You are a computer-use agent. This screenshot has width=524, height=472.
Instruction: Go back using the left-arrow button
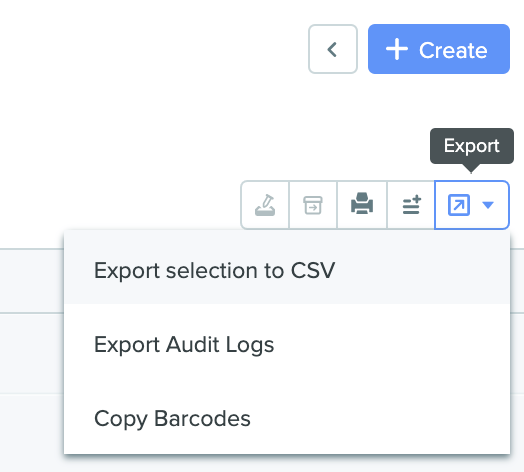tap(333, 49)
